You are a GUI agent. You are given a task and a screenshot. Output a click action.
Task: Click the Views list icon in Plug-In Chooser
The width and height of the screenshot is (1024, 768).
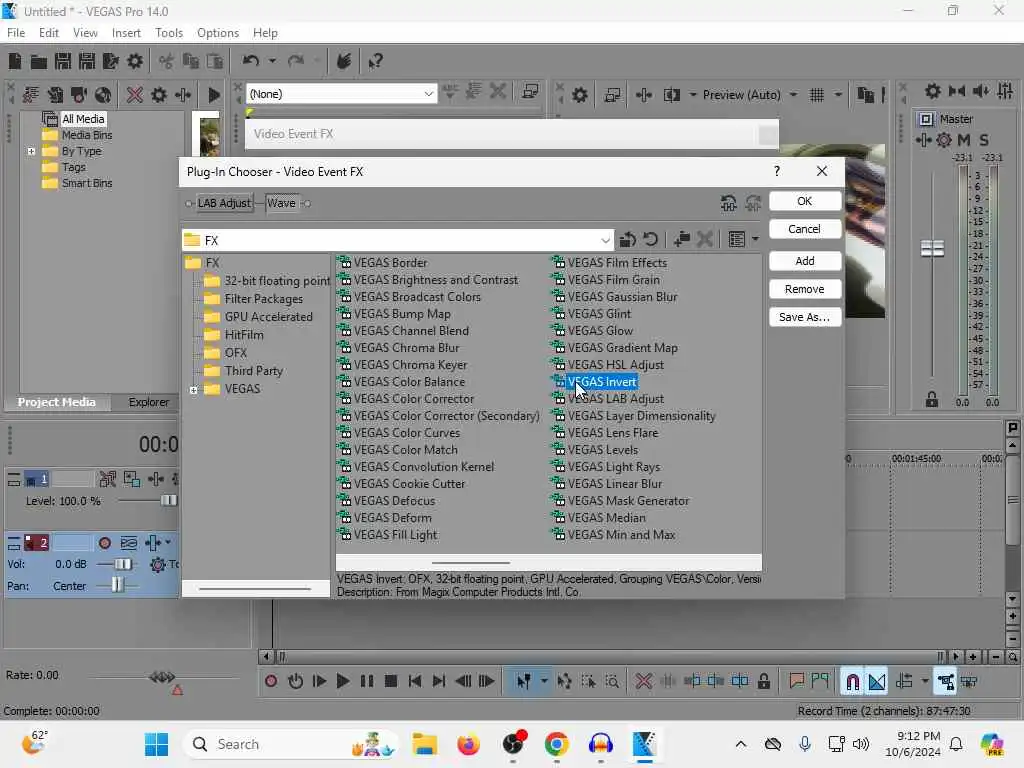(x=737, y=240)
